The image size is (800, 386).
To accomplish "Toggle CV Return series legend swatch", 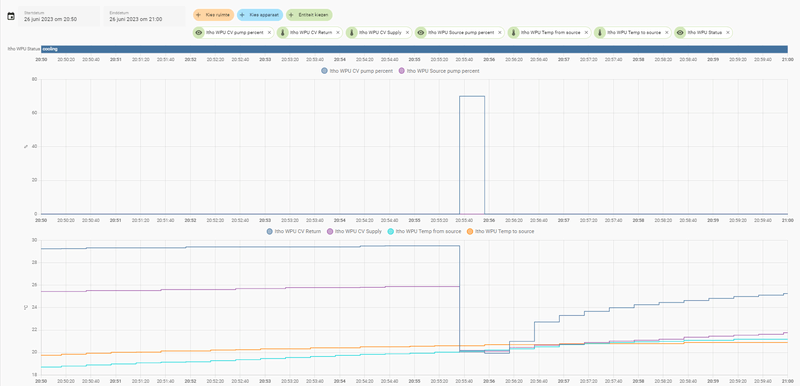I will (x=269, y=231).
